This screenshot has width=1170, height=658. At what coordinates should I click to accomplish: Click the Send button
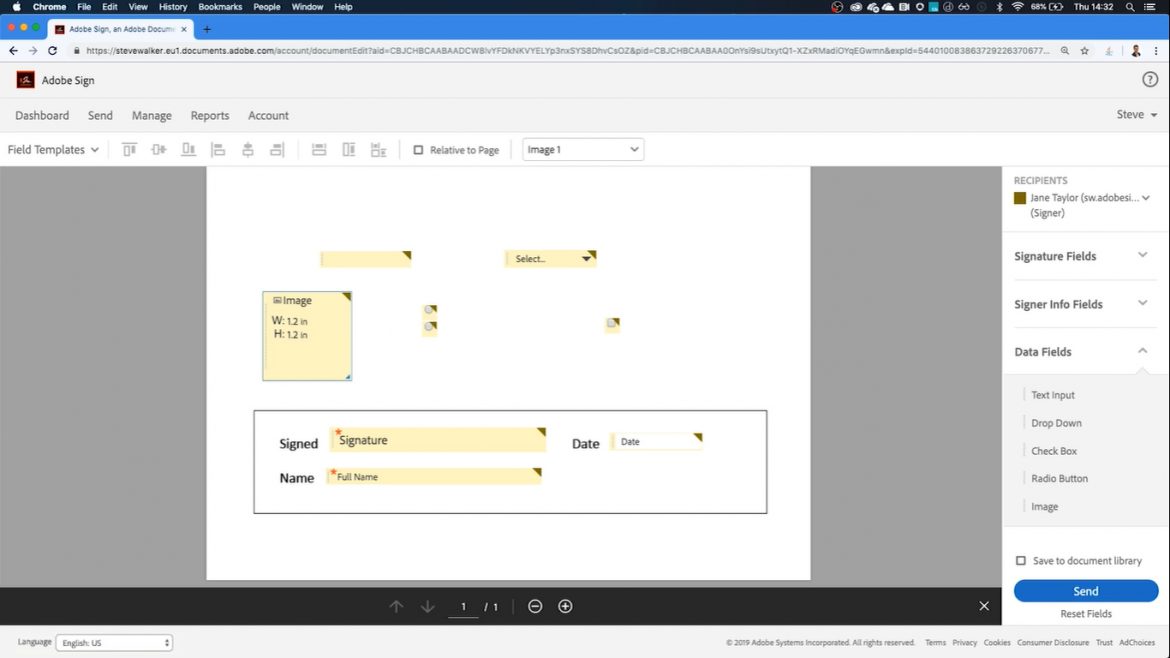point(1085,590)
